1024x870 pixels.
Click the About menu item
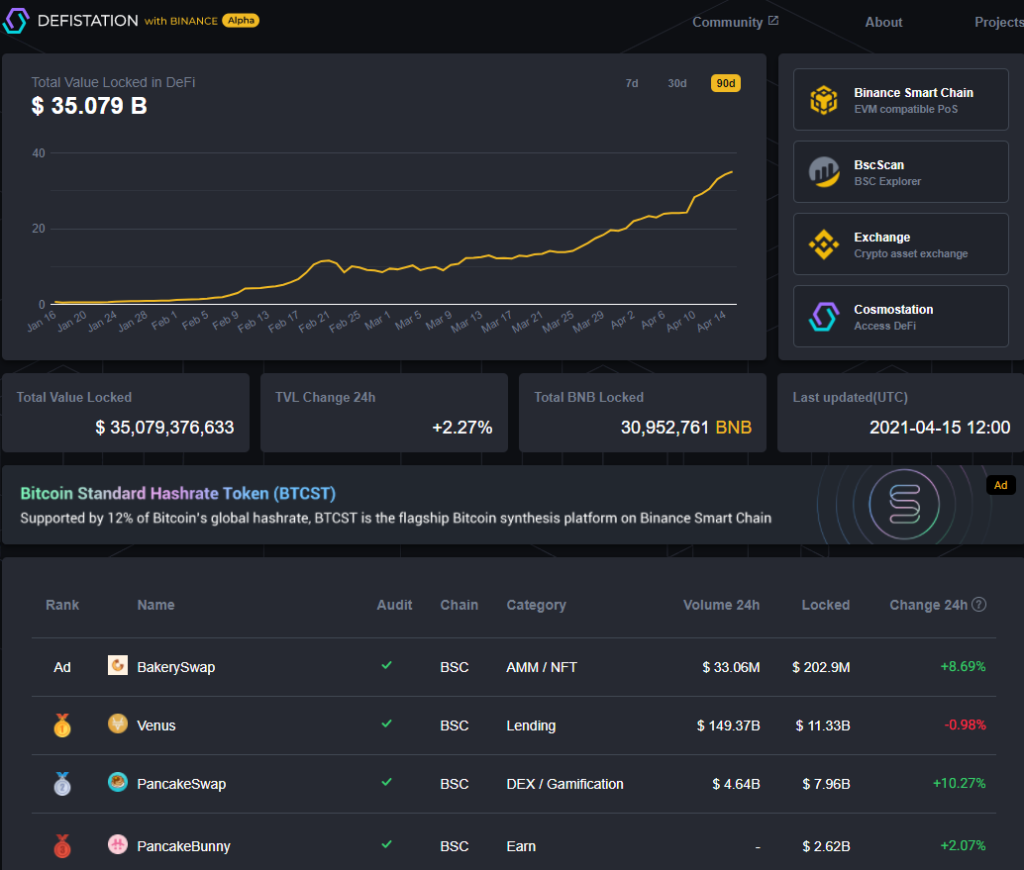[x=883, y=21]
